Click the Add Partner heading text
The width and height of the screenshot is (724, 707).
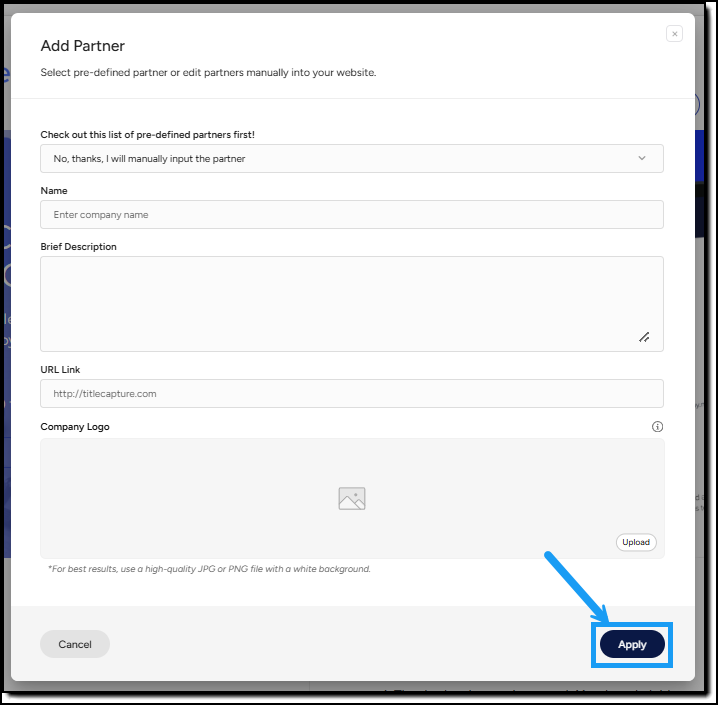point(83,46)
